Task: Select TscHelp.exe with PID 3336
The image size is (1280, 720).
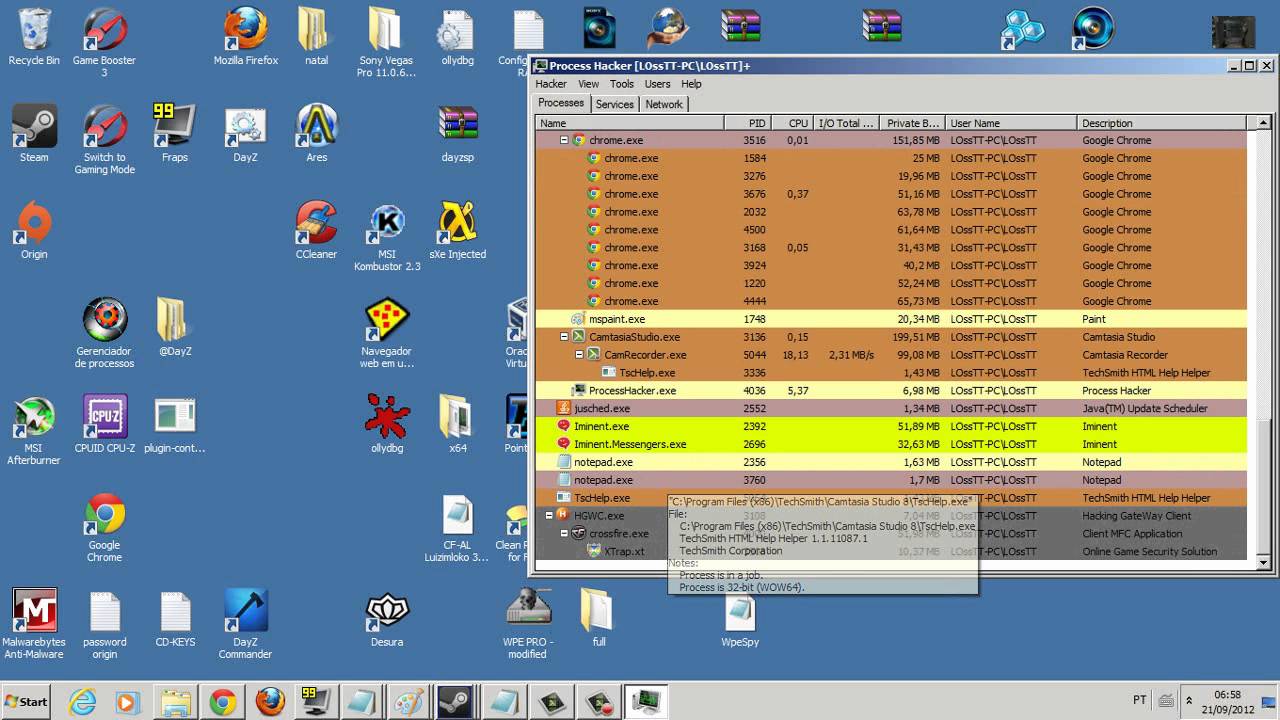Action: click(x=891, y=373)
